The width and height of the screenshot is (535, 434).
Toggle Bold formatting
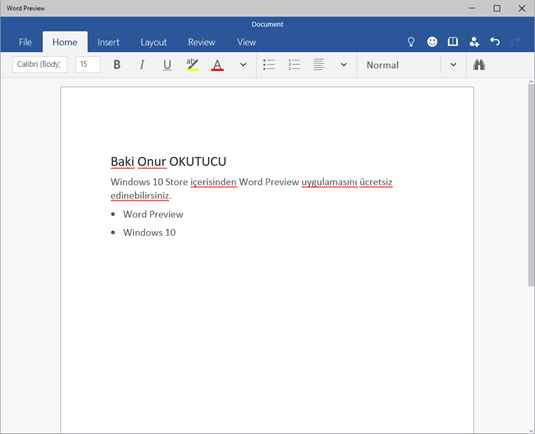(x=117, y=64)
